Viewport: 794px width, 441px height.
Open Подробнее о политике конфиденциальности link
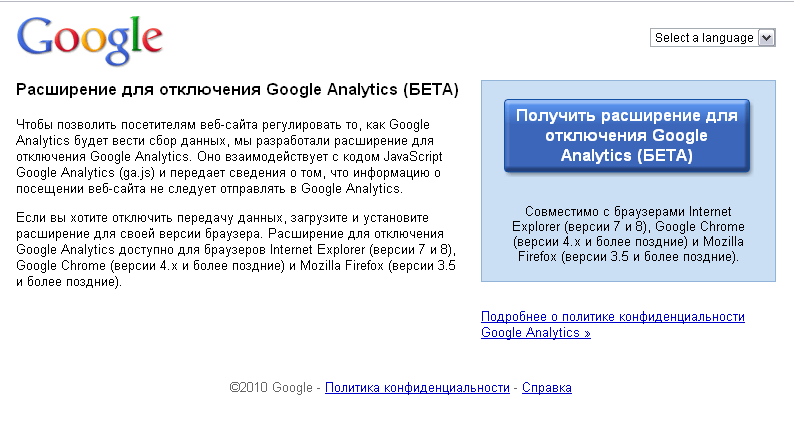[612, 317]
